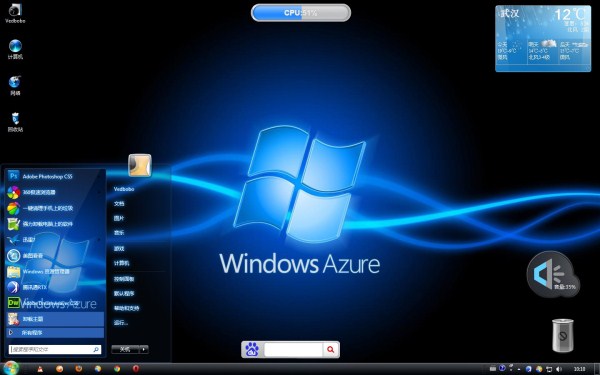Click the Start menu search programs field

coord(55,349)
